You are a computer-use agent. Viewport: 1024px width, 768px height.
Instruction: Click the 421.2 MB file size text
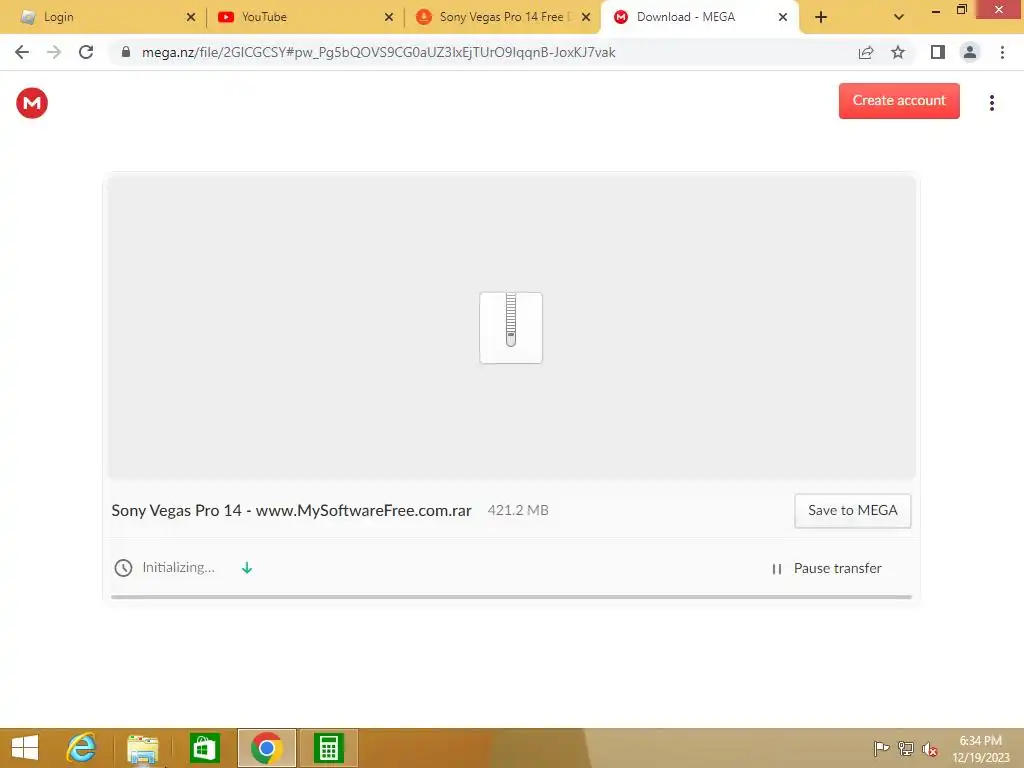coord(518,510)
